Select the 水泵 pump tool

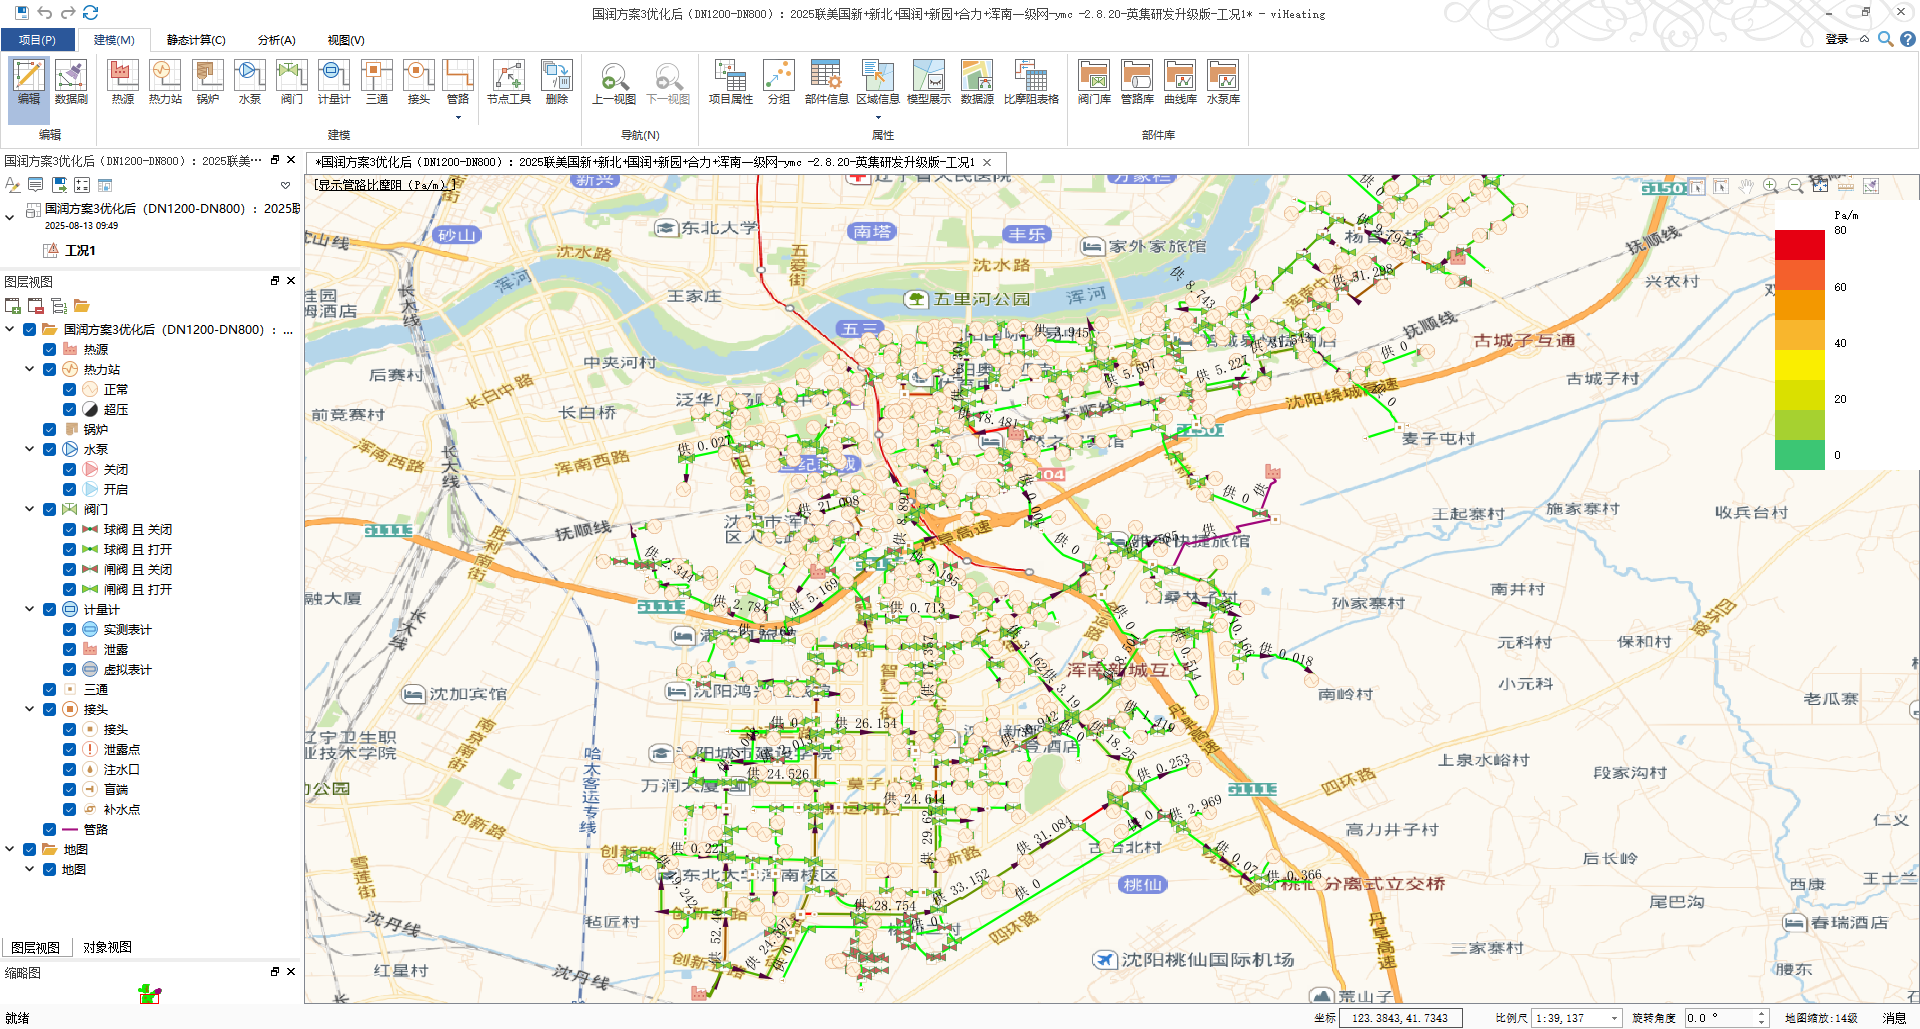[x=249, y=82]
